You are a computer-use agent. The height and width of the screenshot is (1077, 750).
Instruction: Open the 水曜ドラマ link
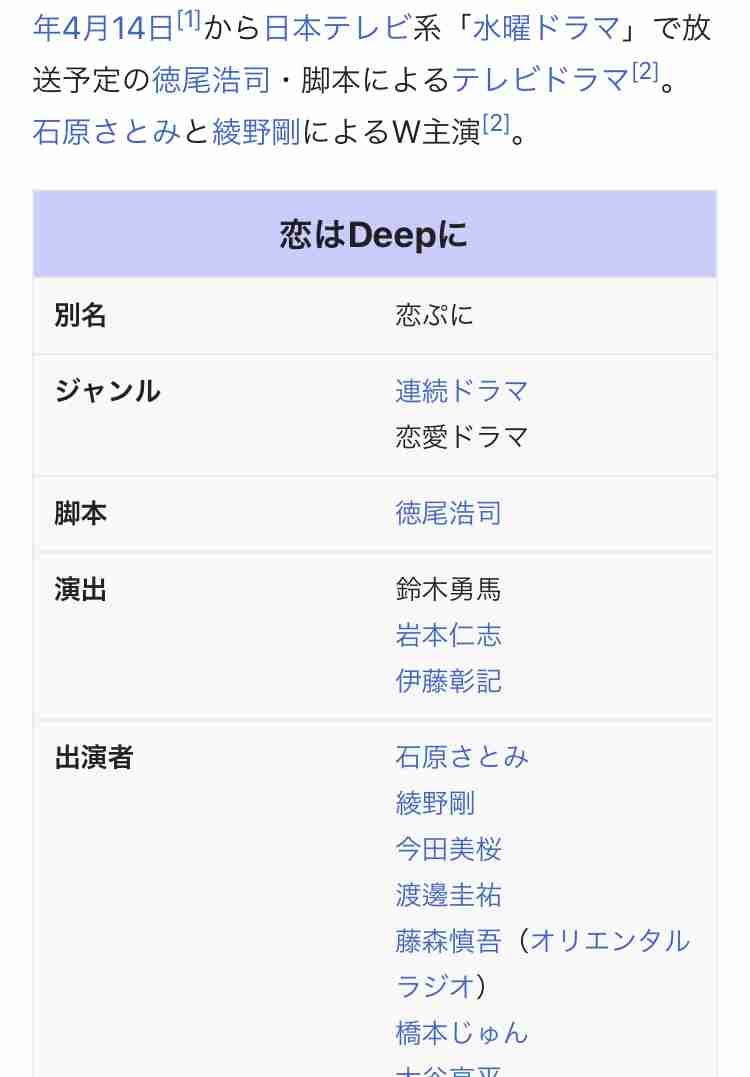coord(547,29)
